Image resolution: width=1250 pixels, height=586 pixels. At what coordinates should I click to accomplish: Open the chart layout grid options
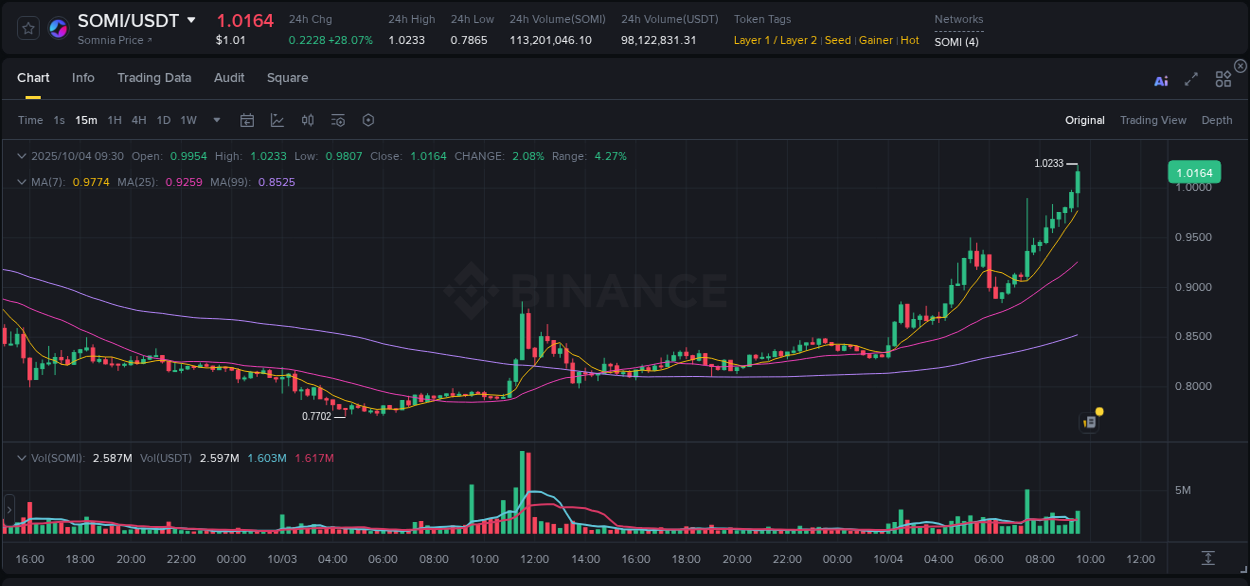tap(1223, 79)
